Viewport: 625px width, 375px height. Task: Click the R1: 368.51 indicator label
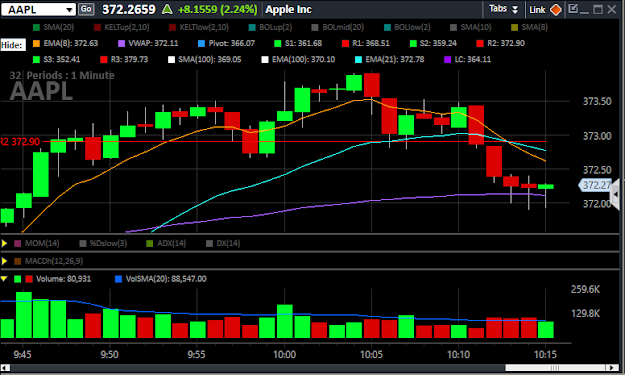click(371, 43)
